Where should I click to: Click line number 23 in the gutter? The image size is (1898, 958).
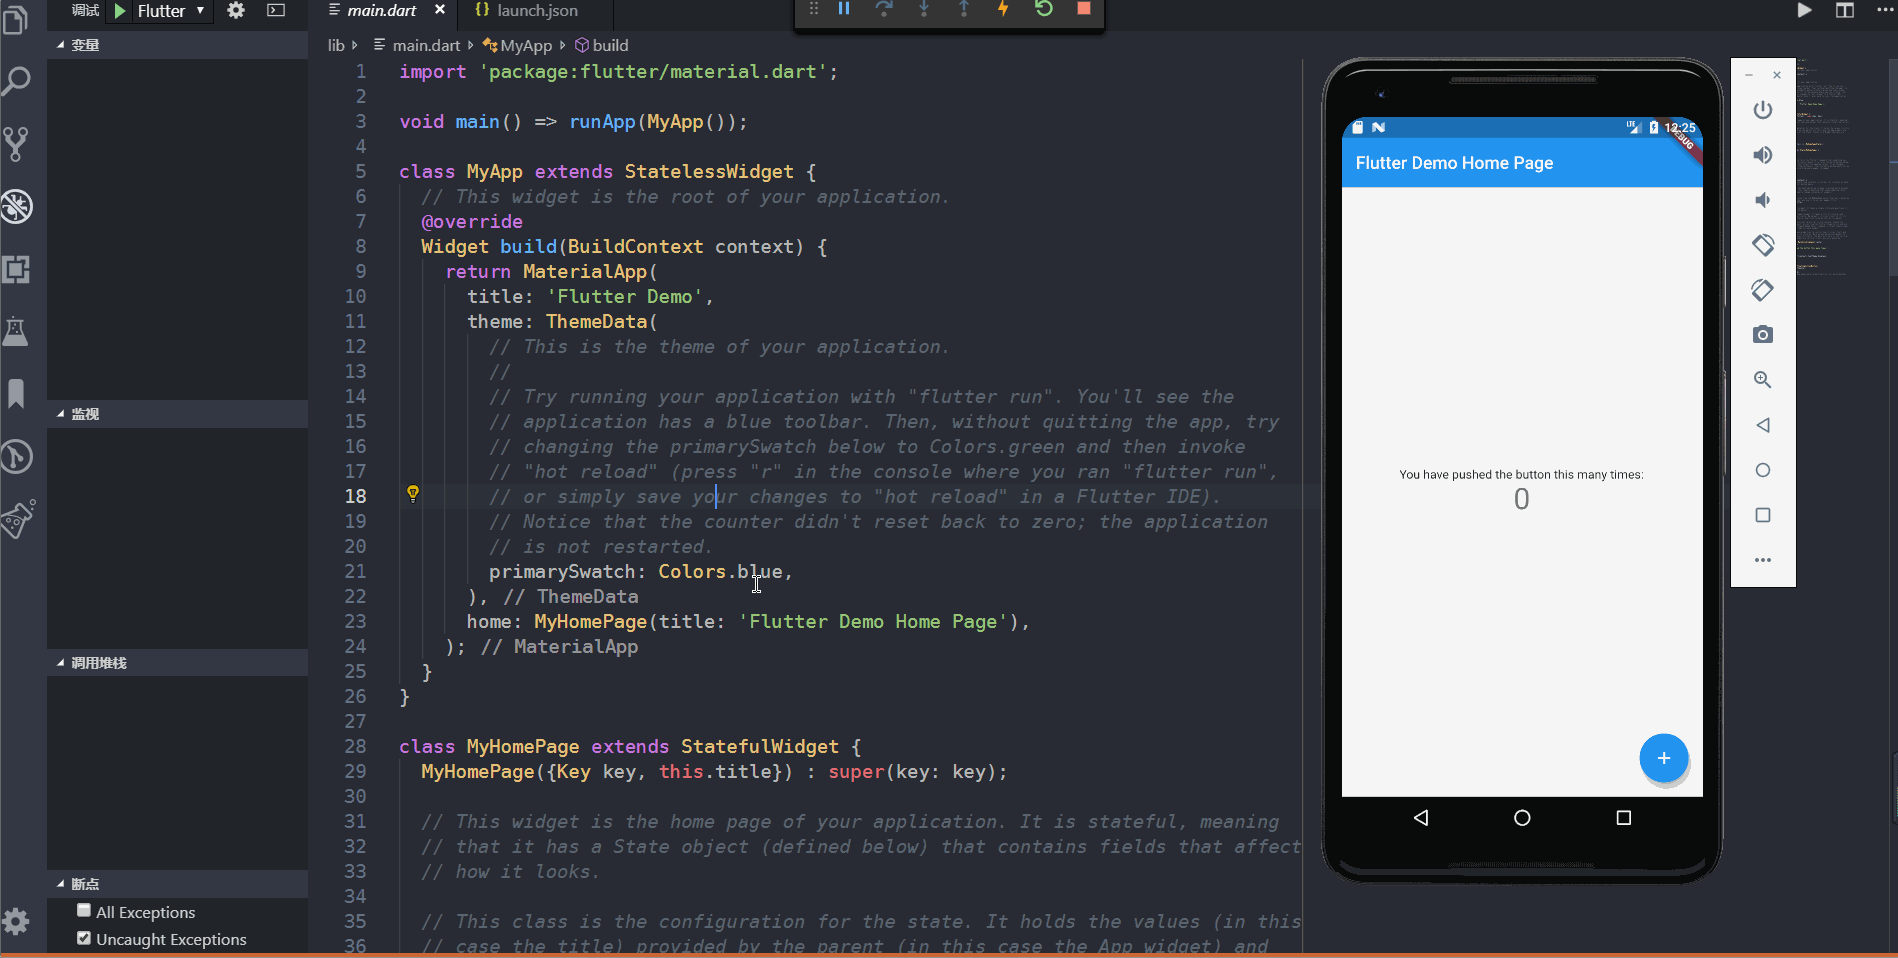[x=355, y=621]
